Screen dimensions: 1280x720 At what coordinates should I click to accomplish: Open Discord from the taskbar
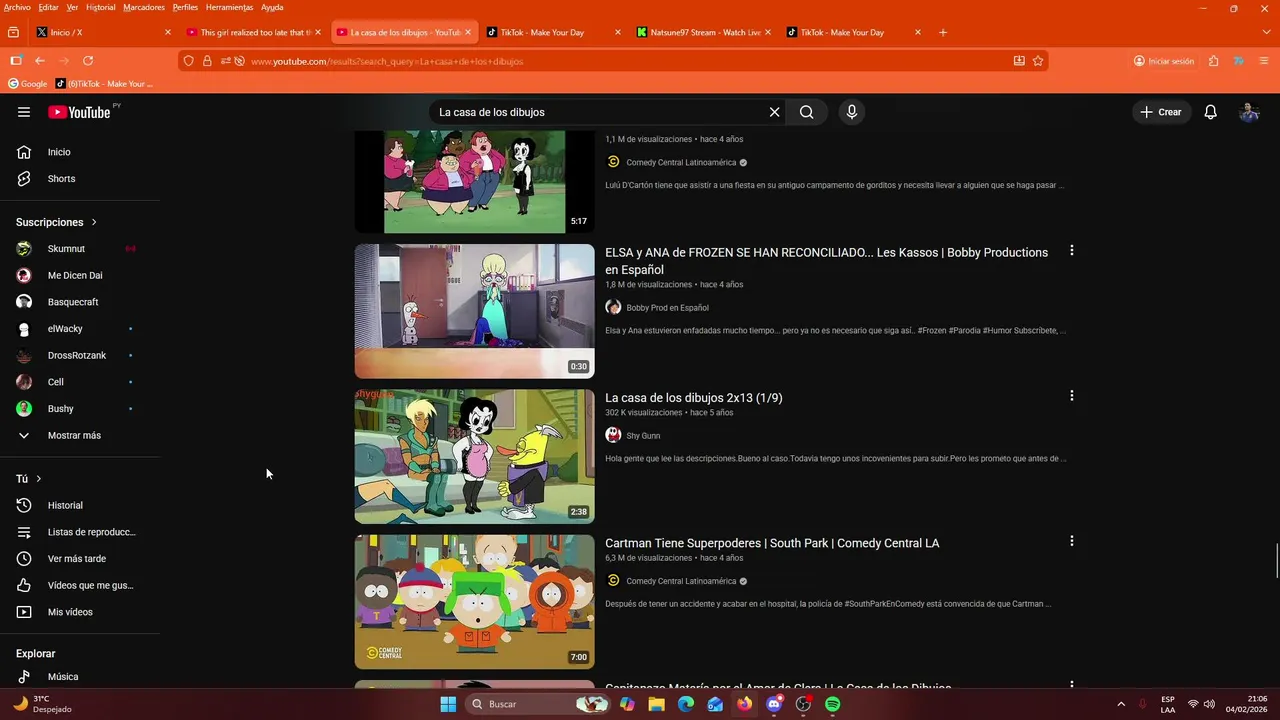[x=774, y=704]
